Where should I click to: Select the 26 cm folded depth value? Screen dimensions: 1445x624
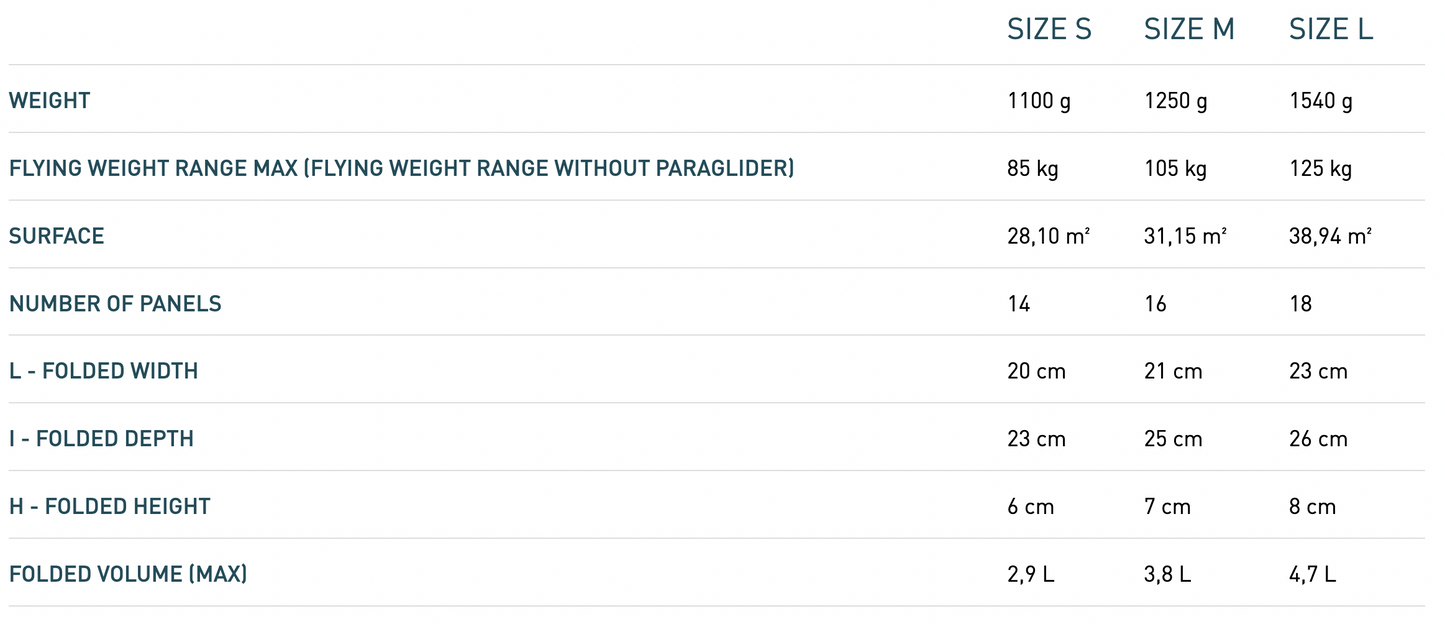pos(1318,439)
